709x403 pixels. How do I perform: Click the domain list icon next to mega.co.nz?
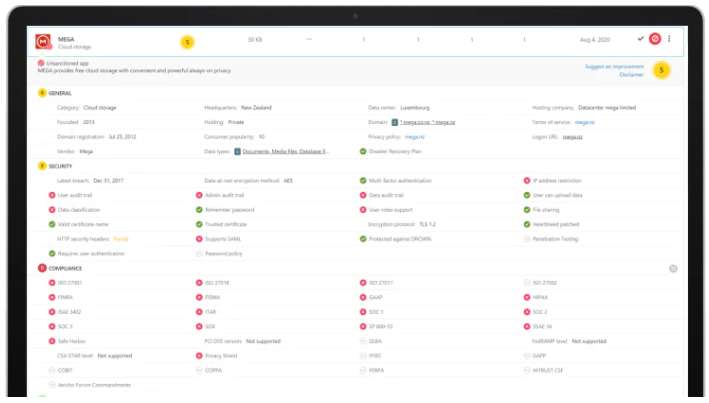pos(395,122)
